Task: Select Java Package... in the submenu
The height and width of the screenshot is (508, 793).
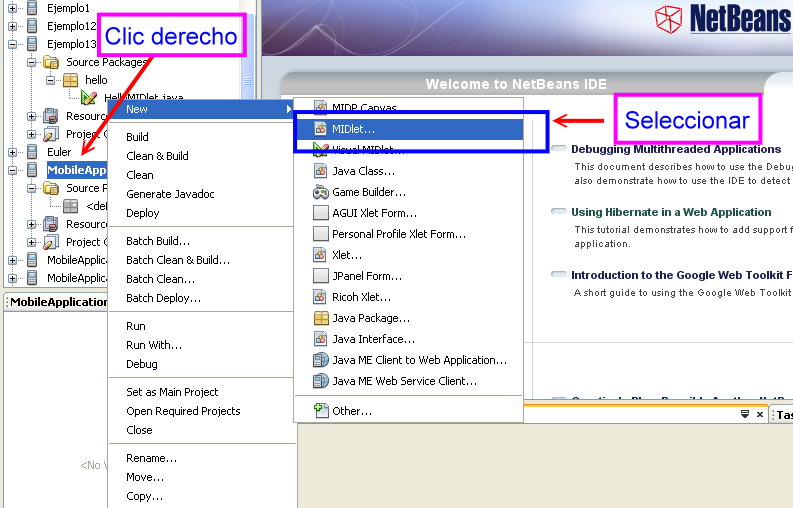Action: point(409,318)
